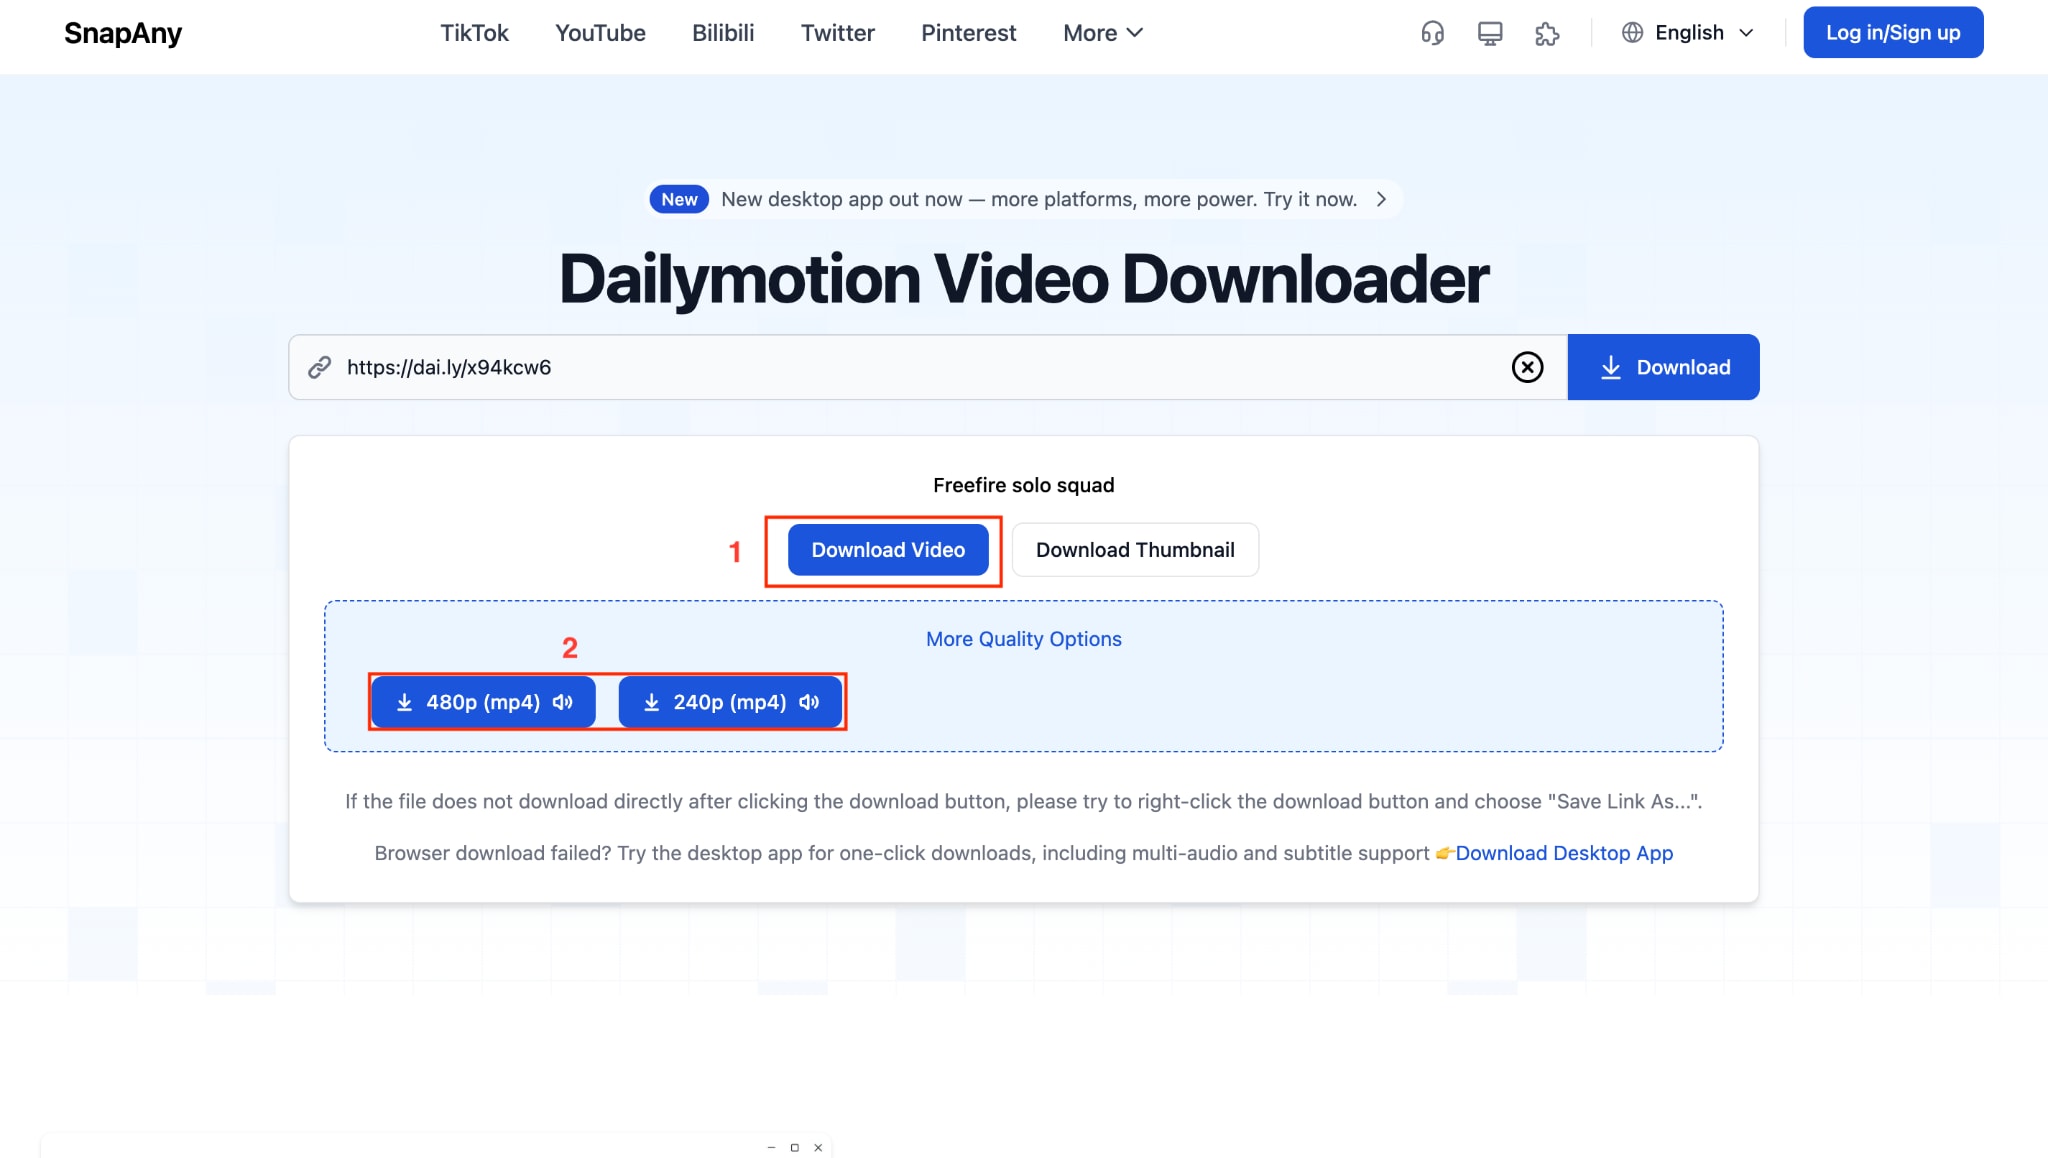Click the desktop app monitor icon

[1489, 33]
